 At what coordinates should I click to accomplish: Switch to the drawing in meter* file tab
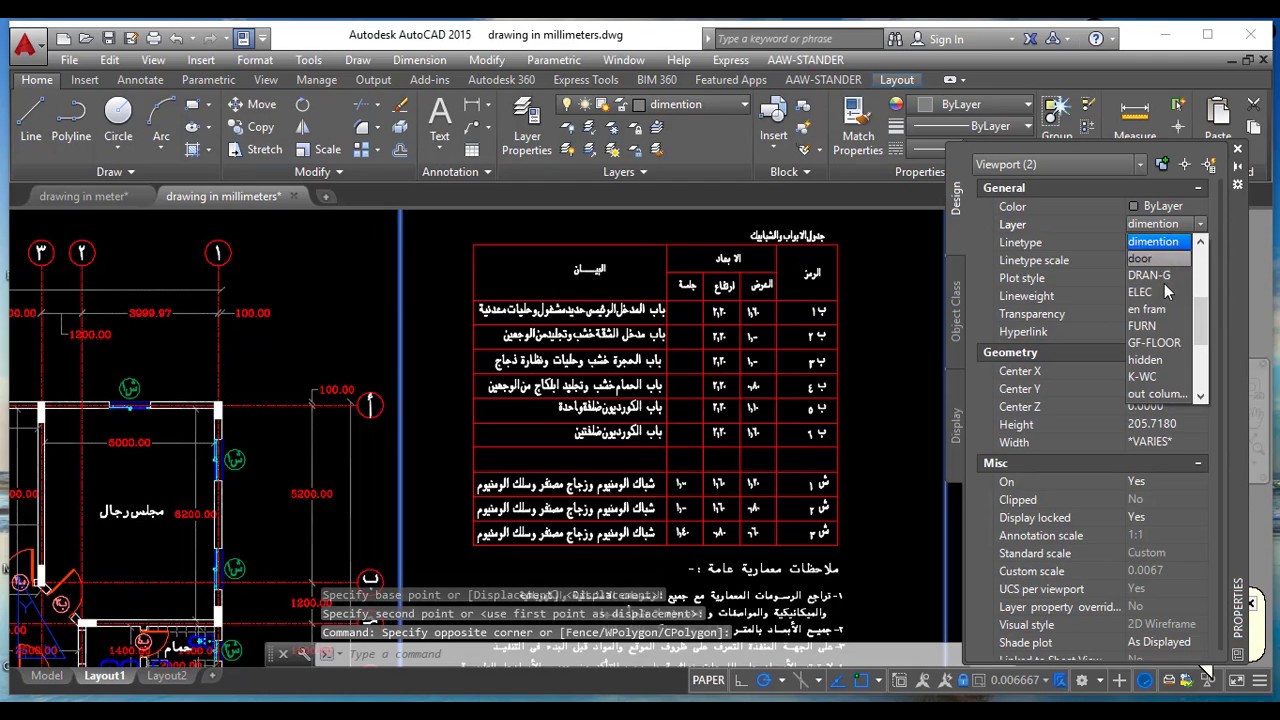84,196
